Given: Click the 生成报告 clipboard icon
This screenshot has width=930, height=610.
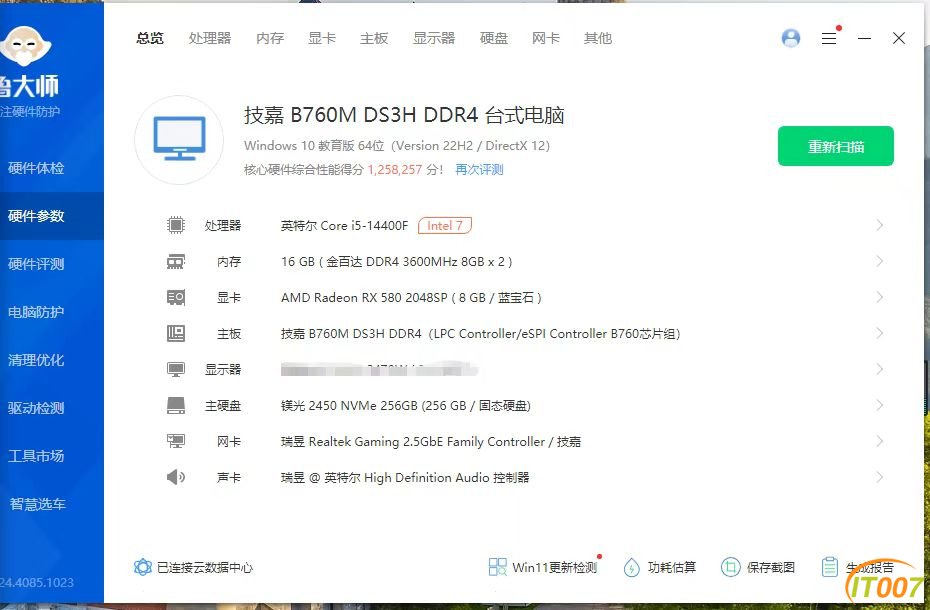Looking at the screenshot, I should pyautogui.click(x=830, y=567).
